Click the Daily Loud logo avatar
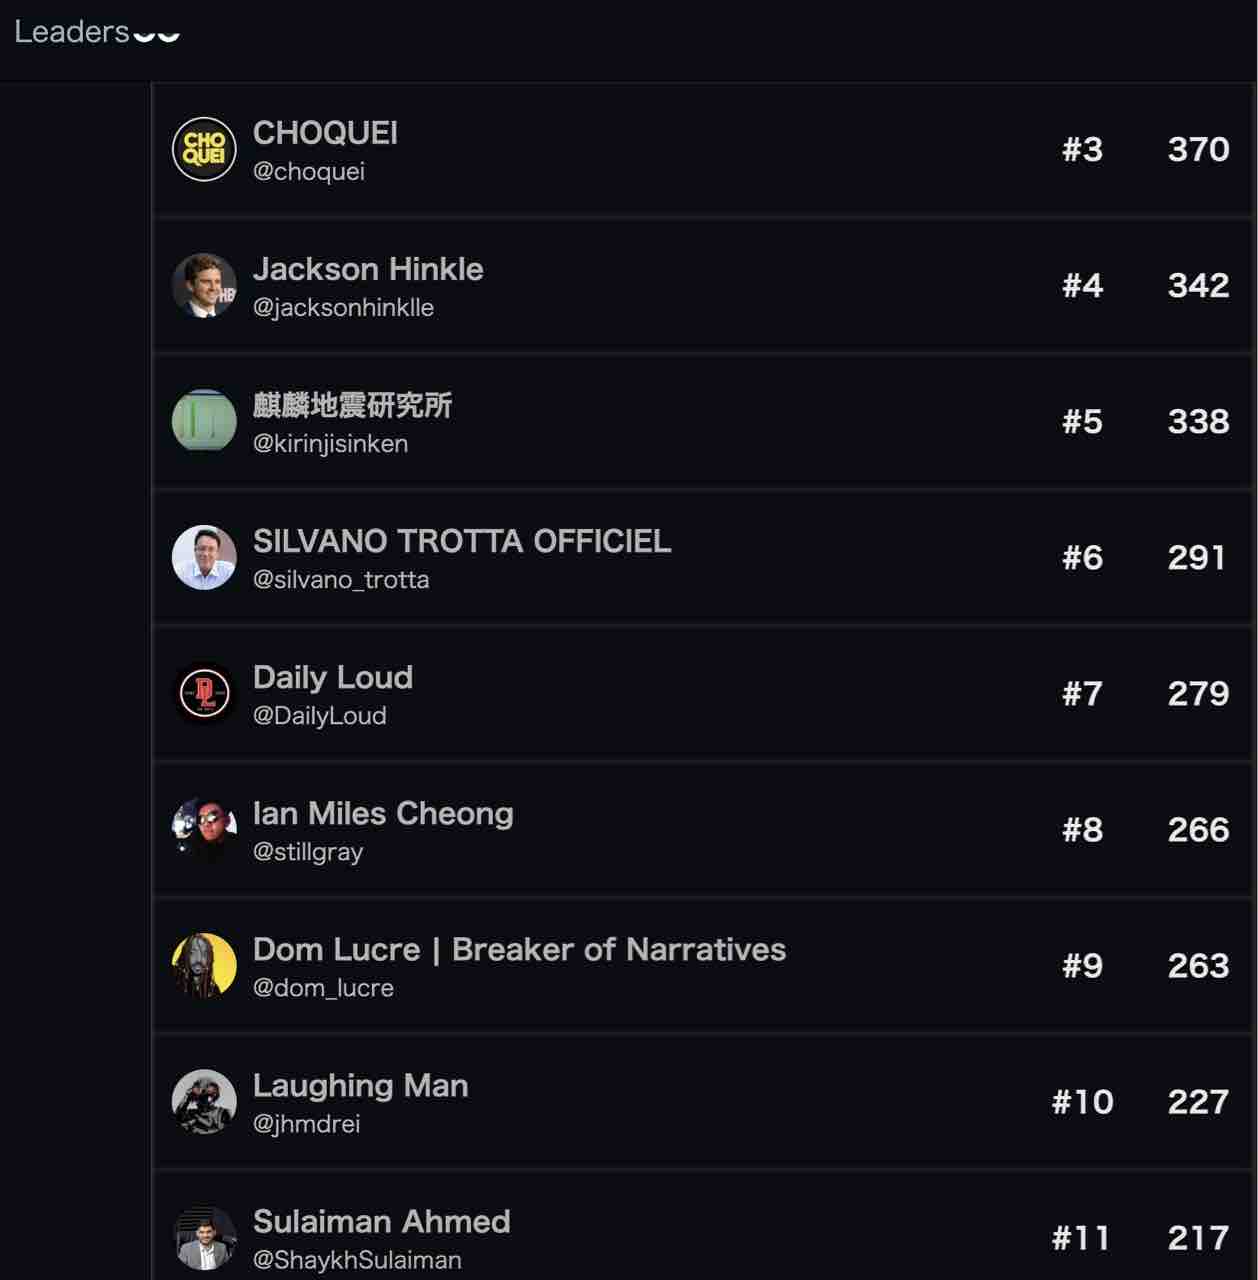The width and height of the screenshot is (1258, 1280). pyautogui.click(x=204, y=693)
